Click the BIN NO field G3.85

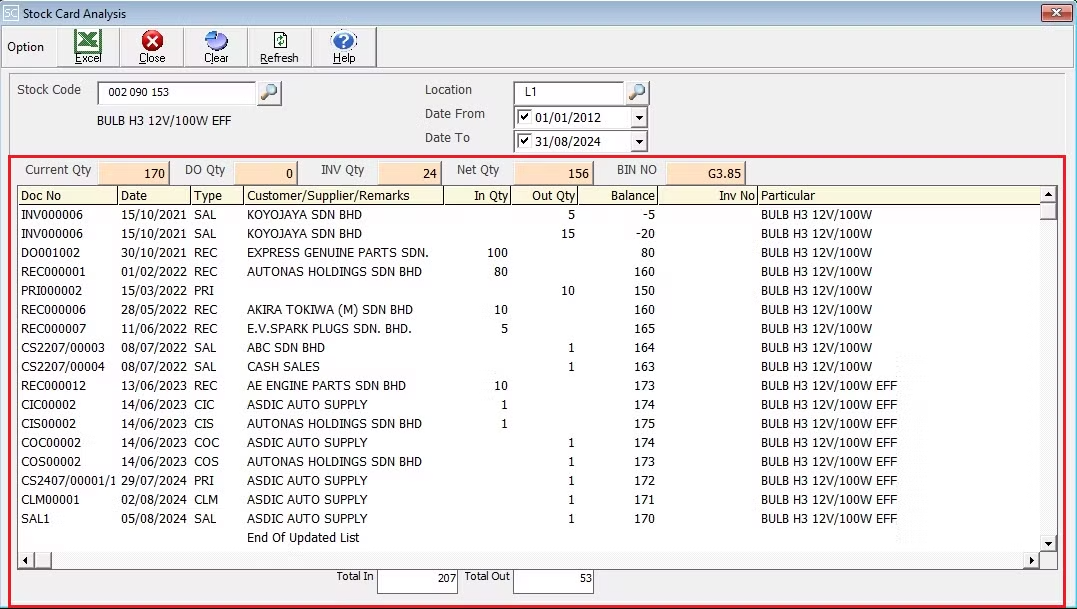(705, 173)
